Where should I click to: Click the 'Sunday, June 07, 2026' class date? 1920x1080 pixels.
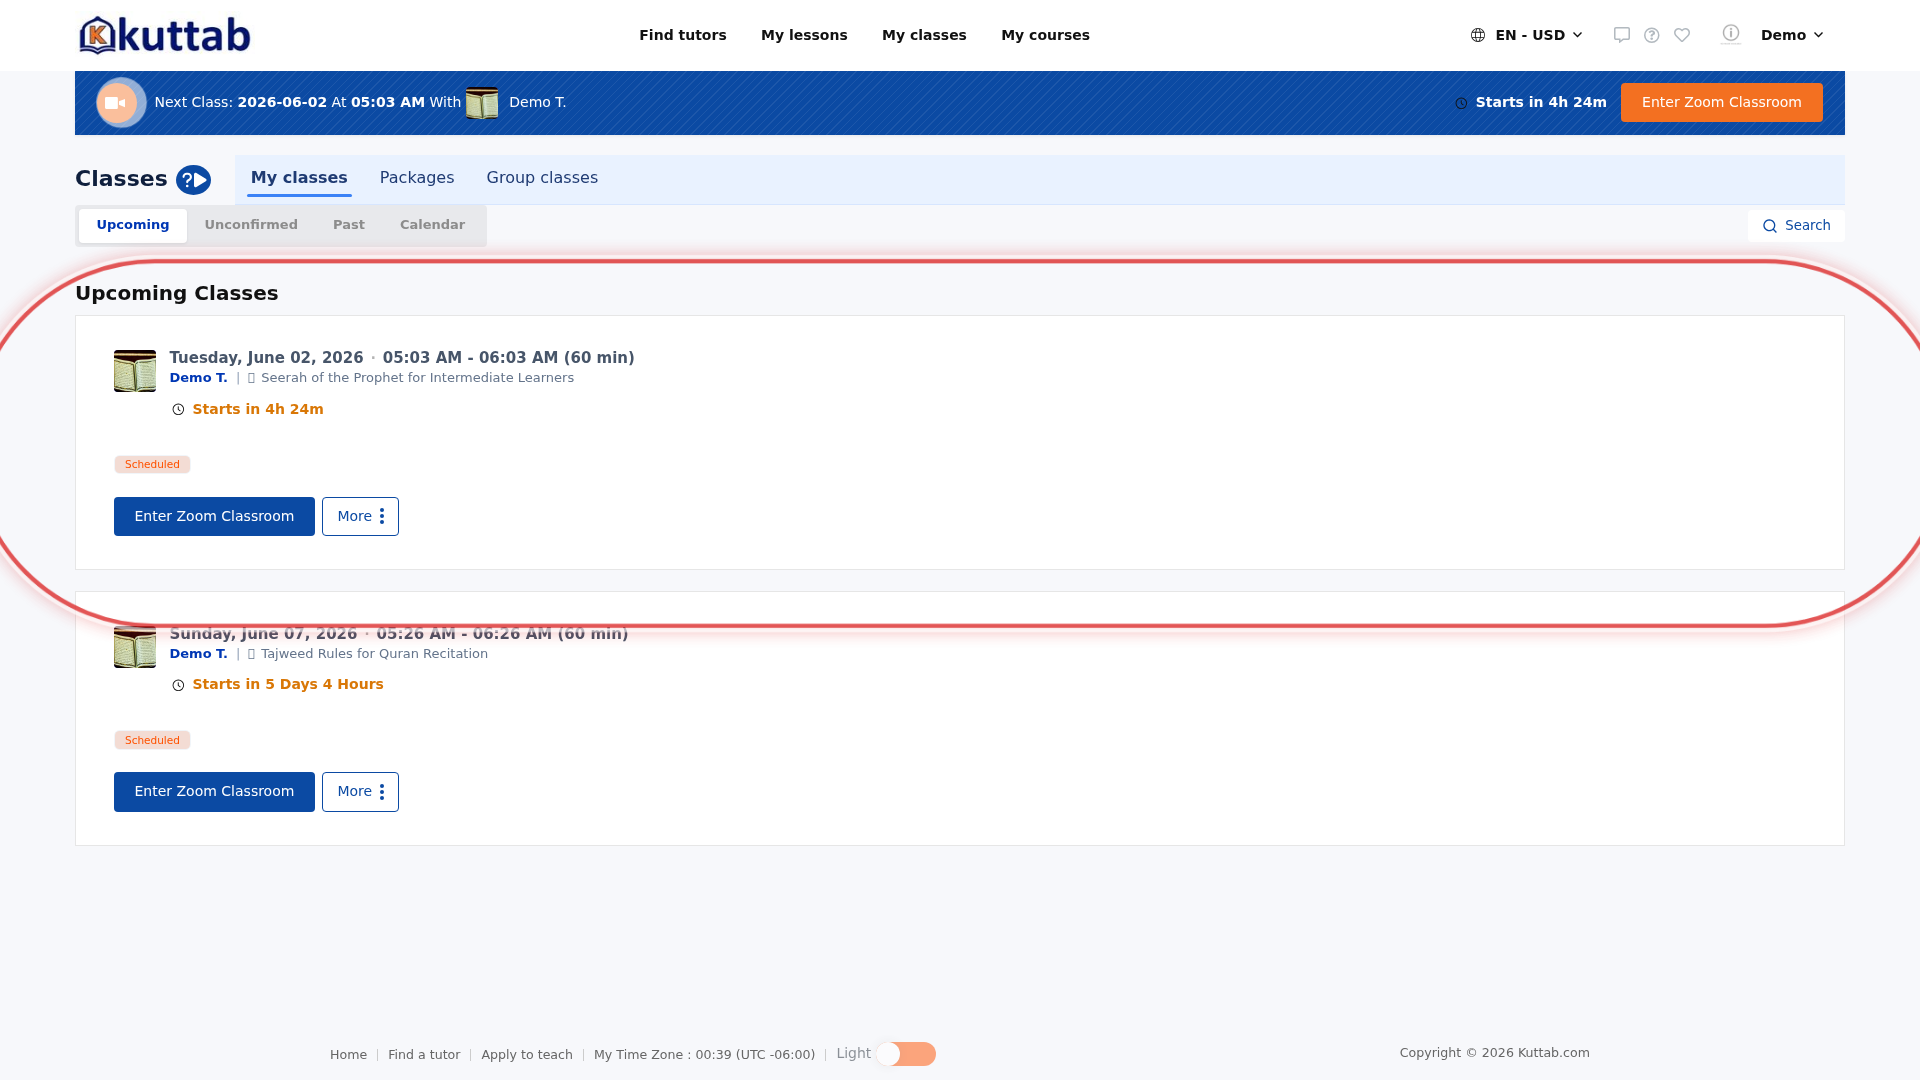click(263, 634)
